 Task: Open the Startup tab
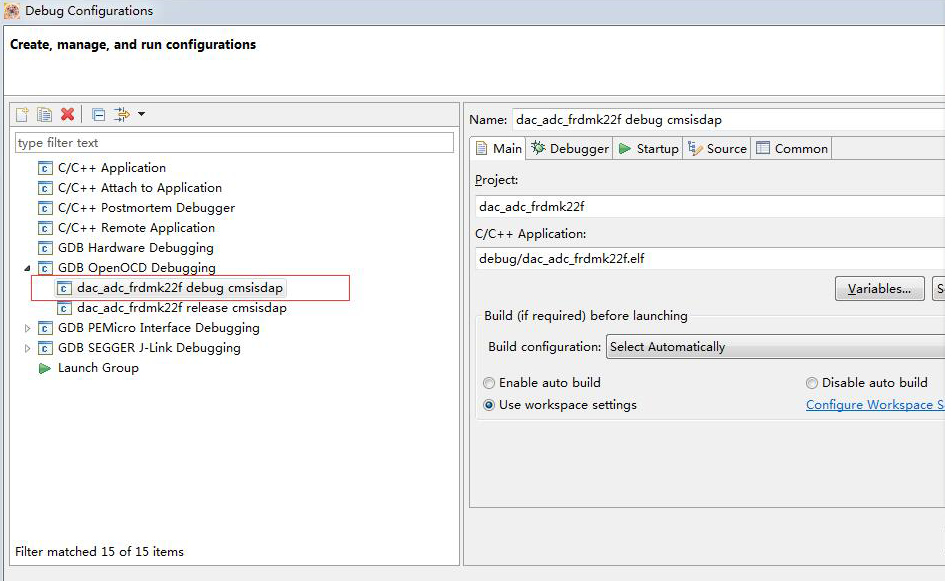pos(648,148)
